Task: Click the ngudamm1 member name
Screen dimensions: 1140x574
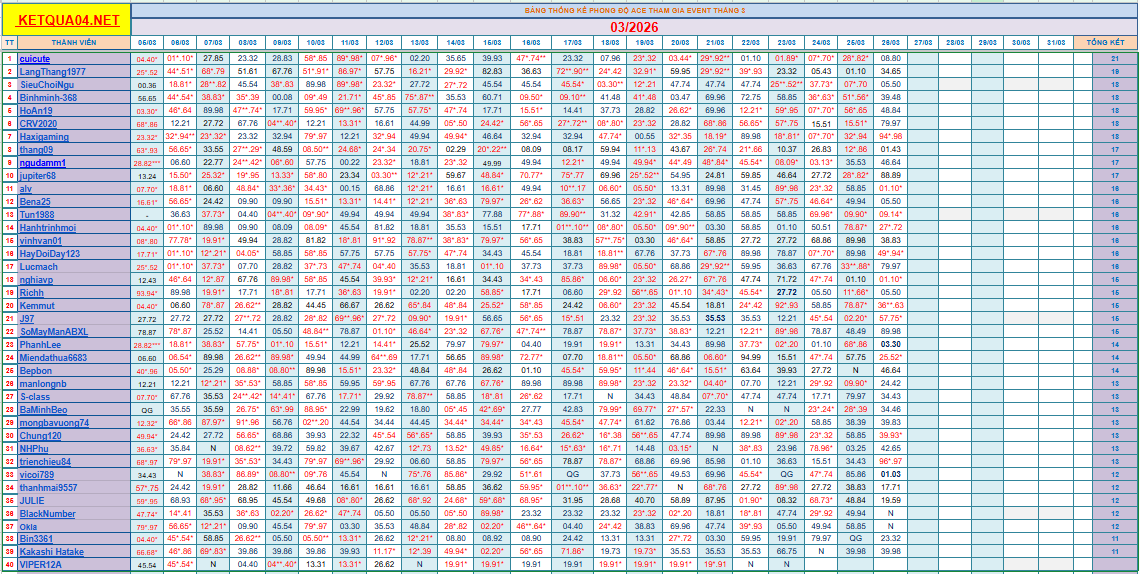Action: tap(43, 162)
